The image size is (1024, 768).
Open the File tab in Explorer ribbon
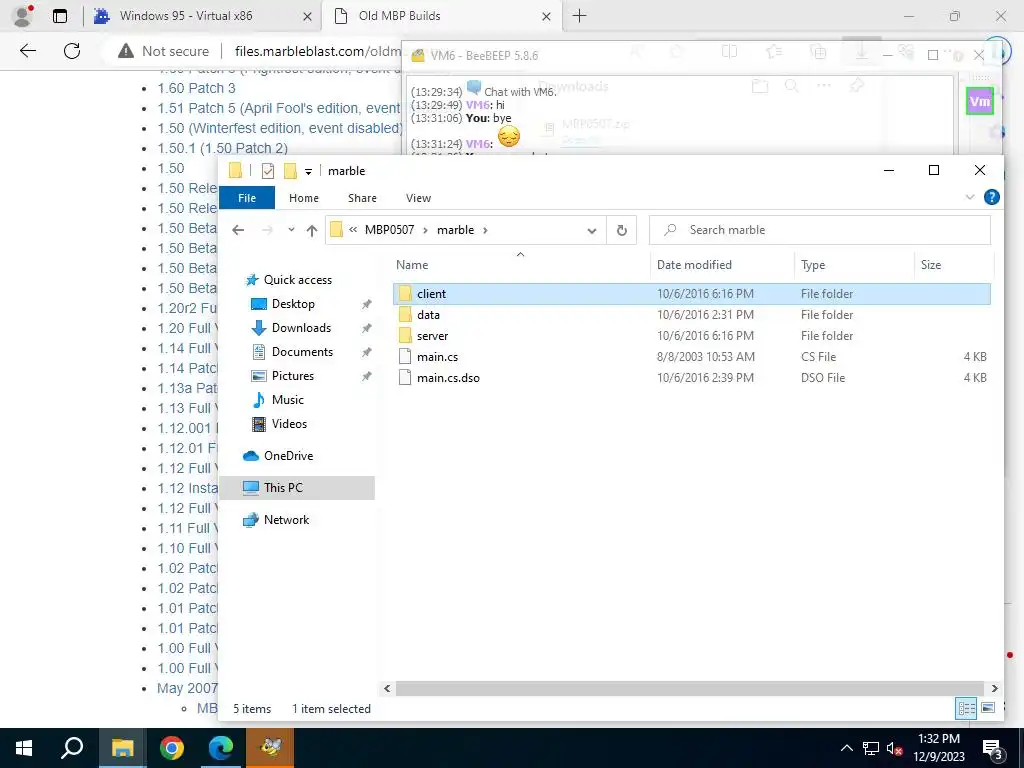pos(247,198)
